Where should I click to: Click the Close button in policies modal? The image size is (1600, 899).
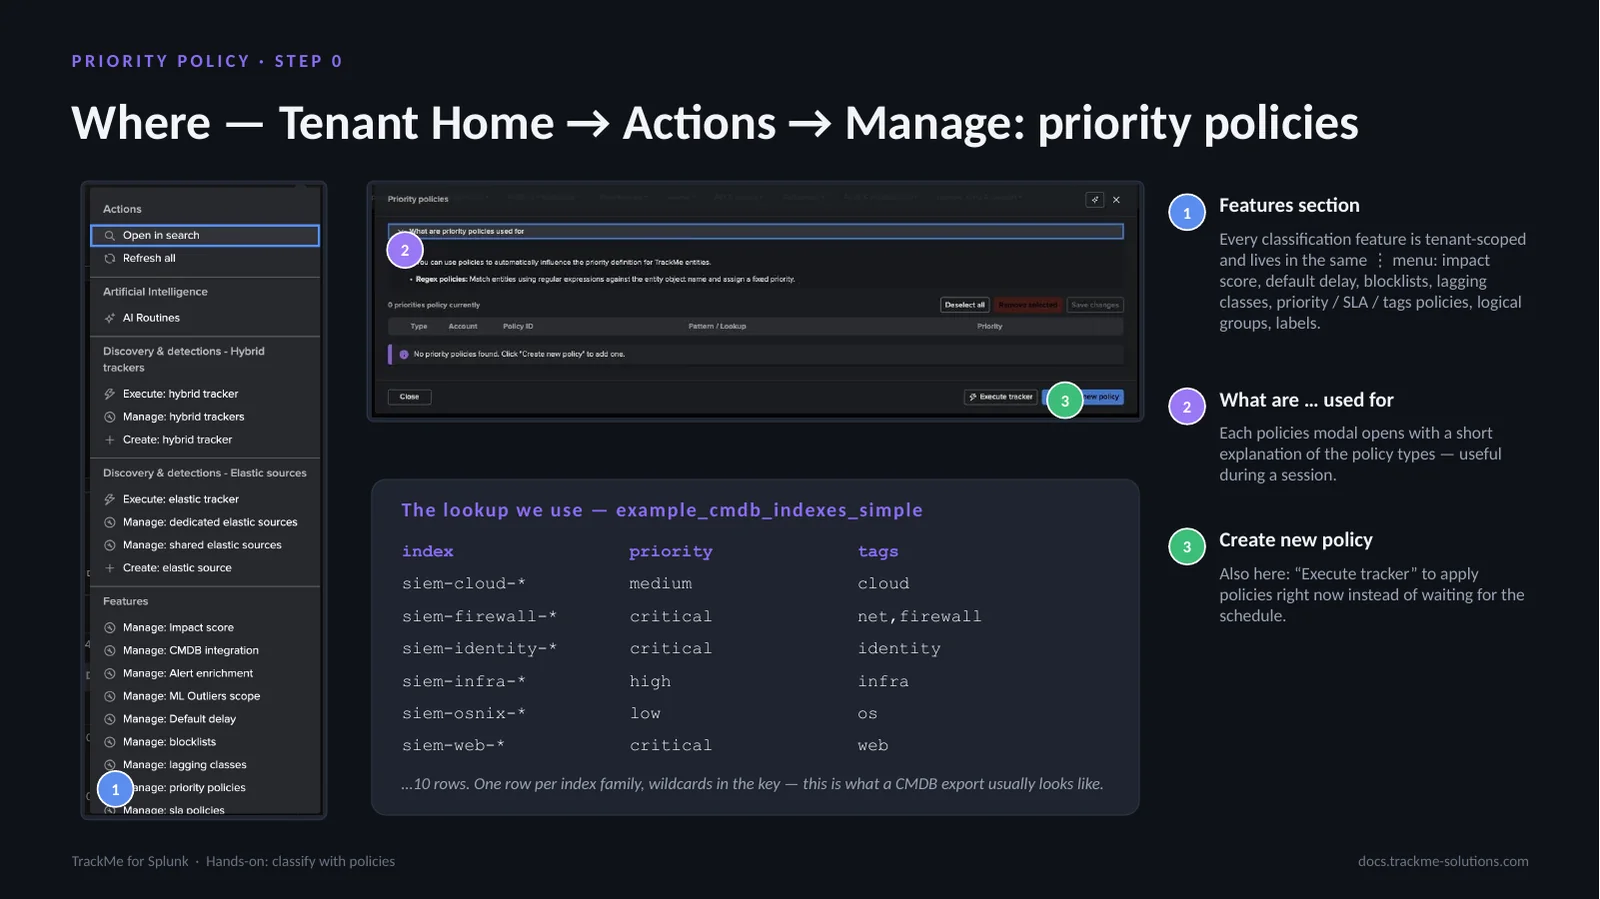click(410, 397)
